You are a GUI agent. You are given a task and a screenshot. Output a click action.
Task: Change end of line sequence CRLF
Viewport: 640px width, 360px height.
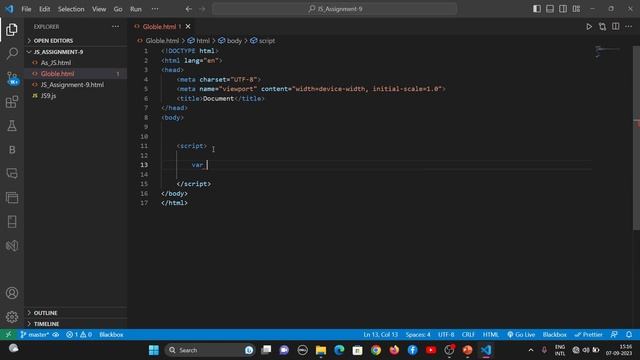tap(468, 334)
